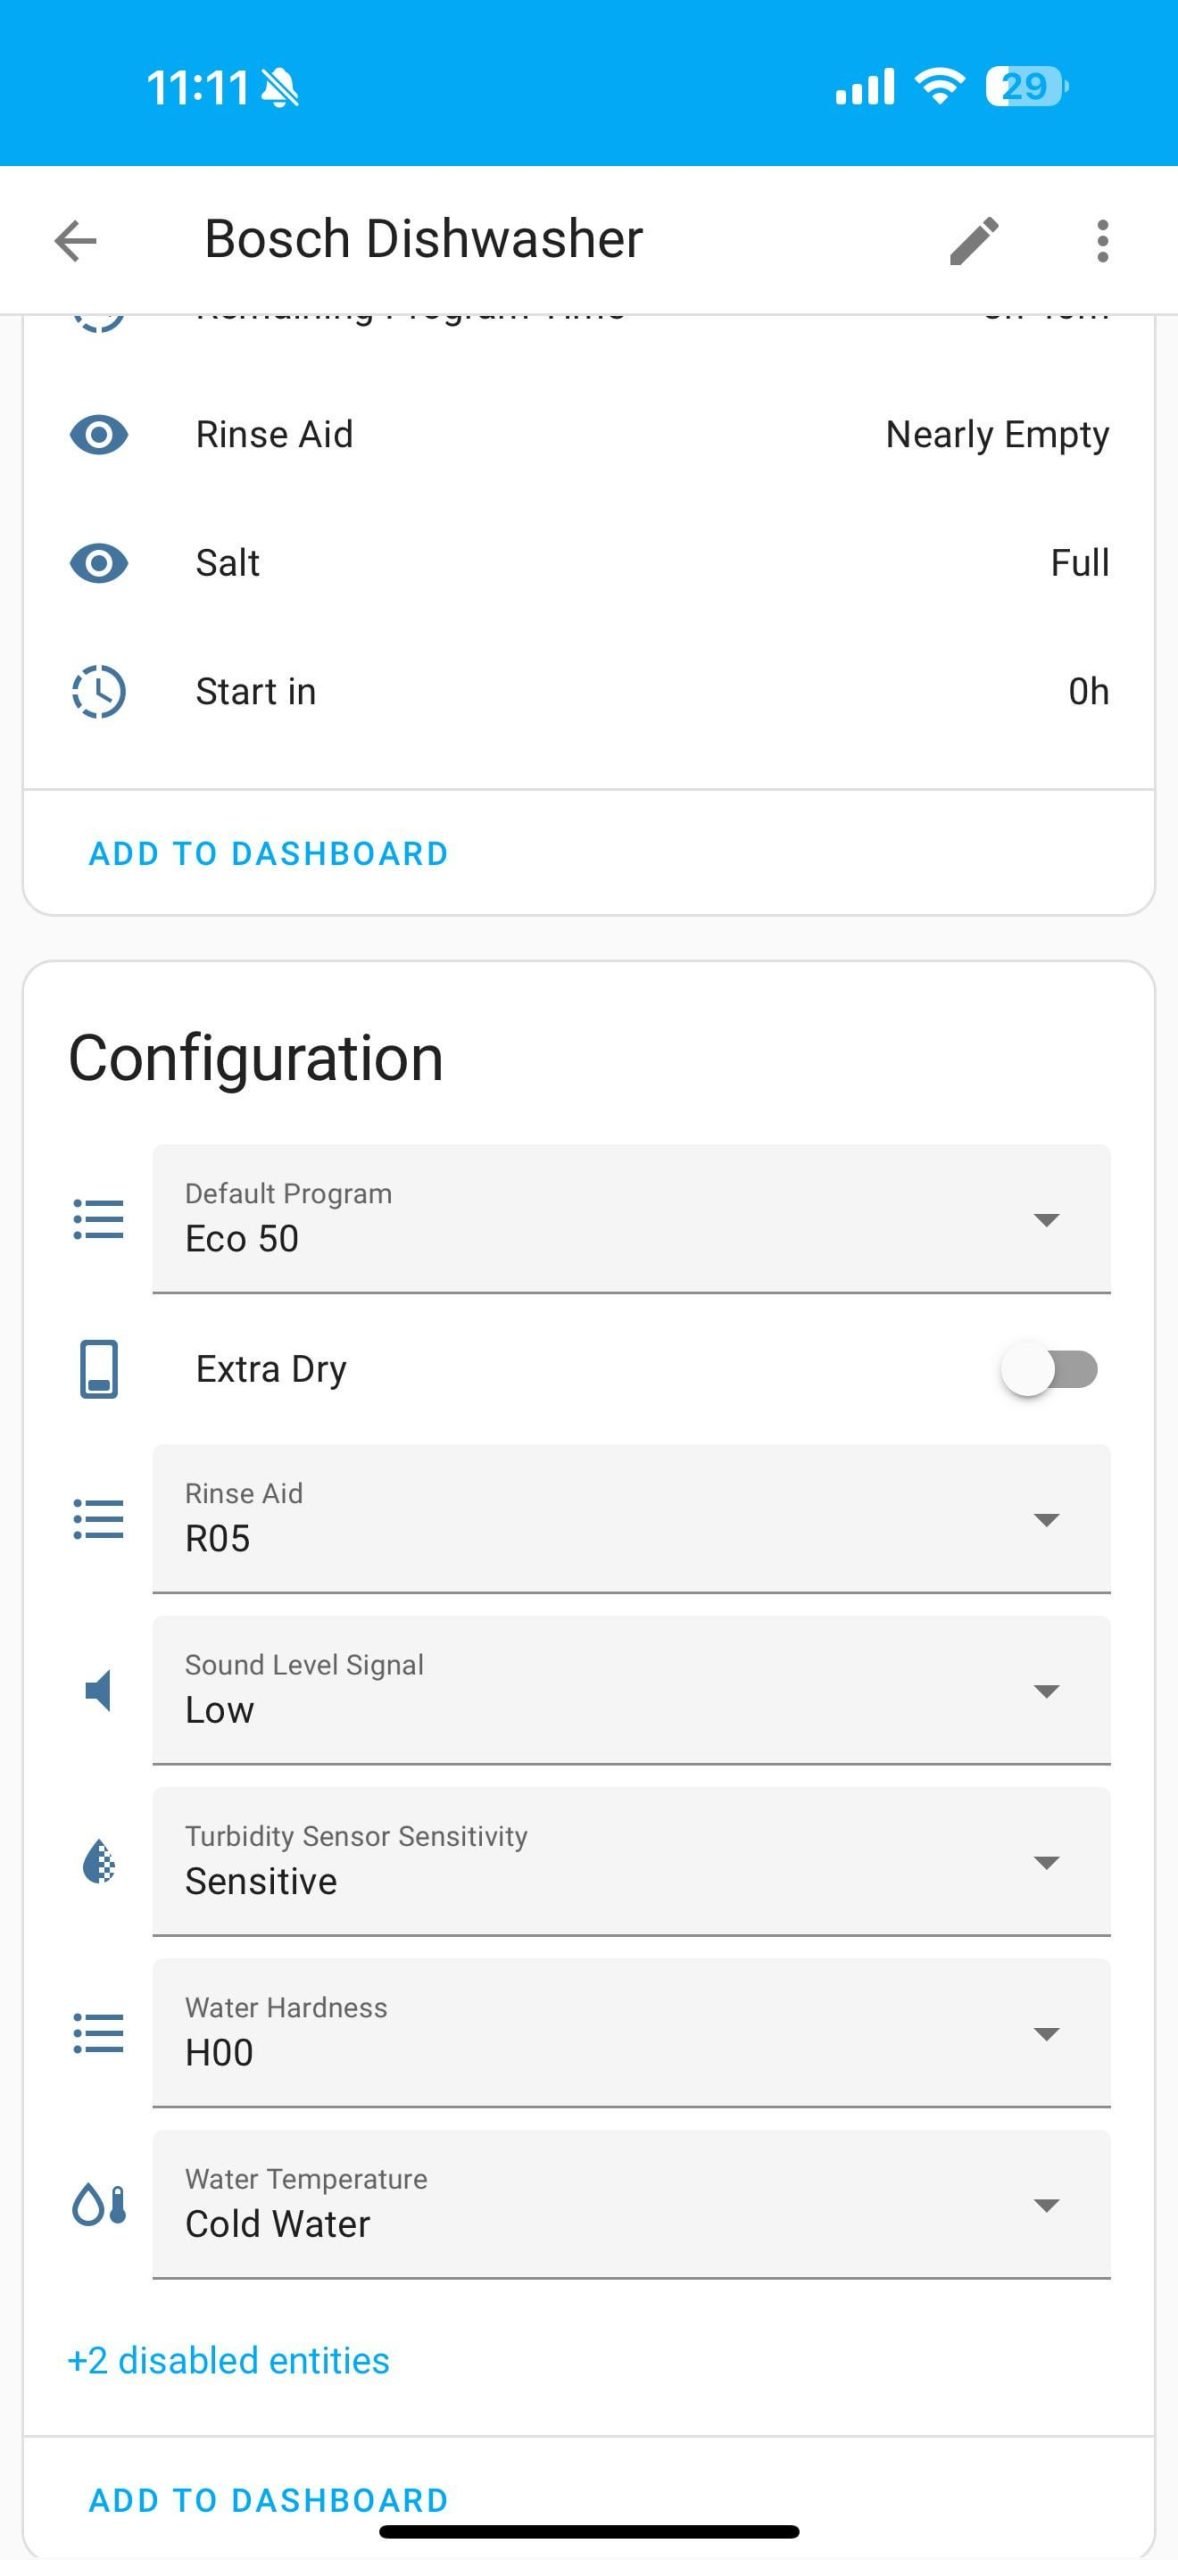Expand the Sound Level Signal dropdown
Image resolution: width=1178 pixels, height=2560 pixels.
[x=631, y=1690]
